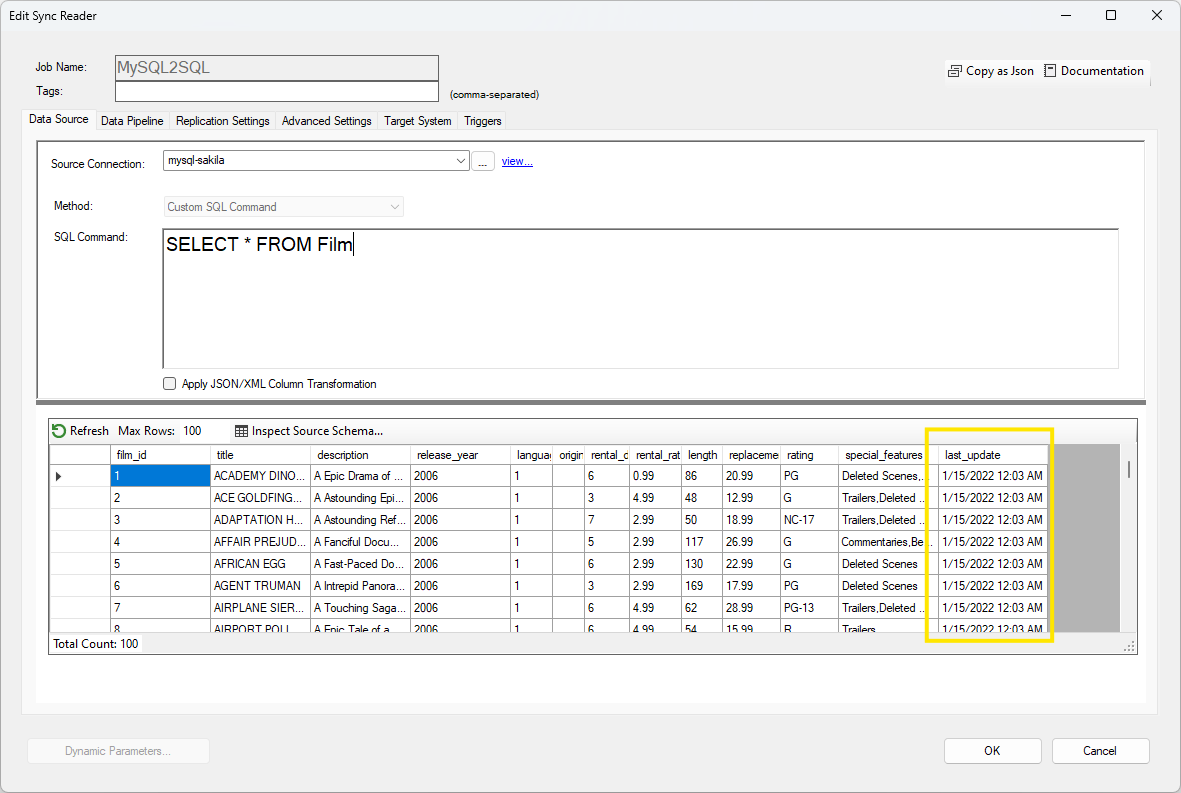1181x793 pixels.
Task: Switch to the Data Pipeline tab
Action: click(x=132, y=120)
